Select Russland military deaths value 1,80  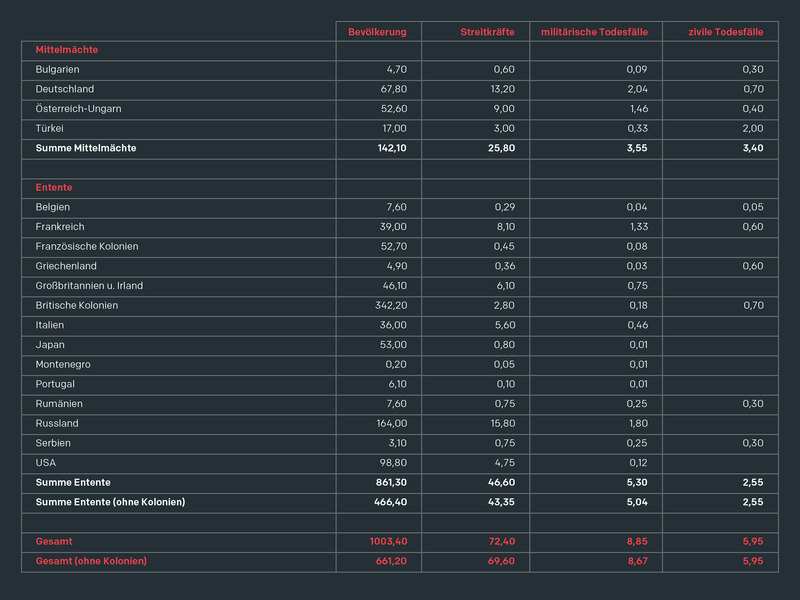tap(639, 423)
